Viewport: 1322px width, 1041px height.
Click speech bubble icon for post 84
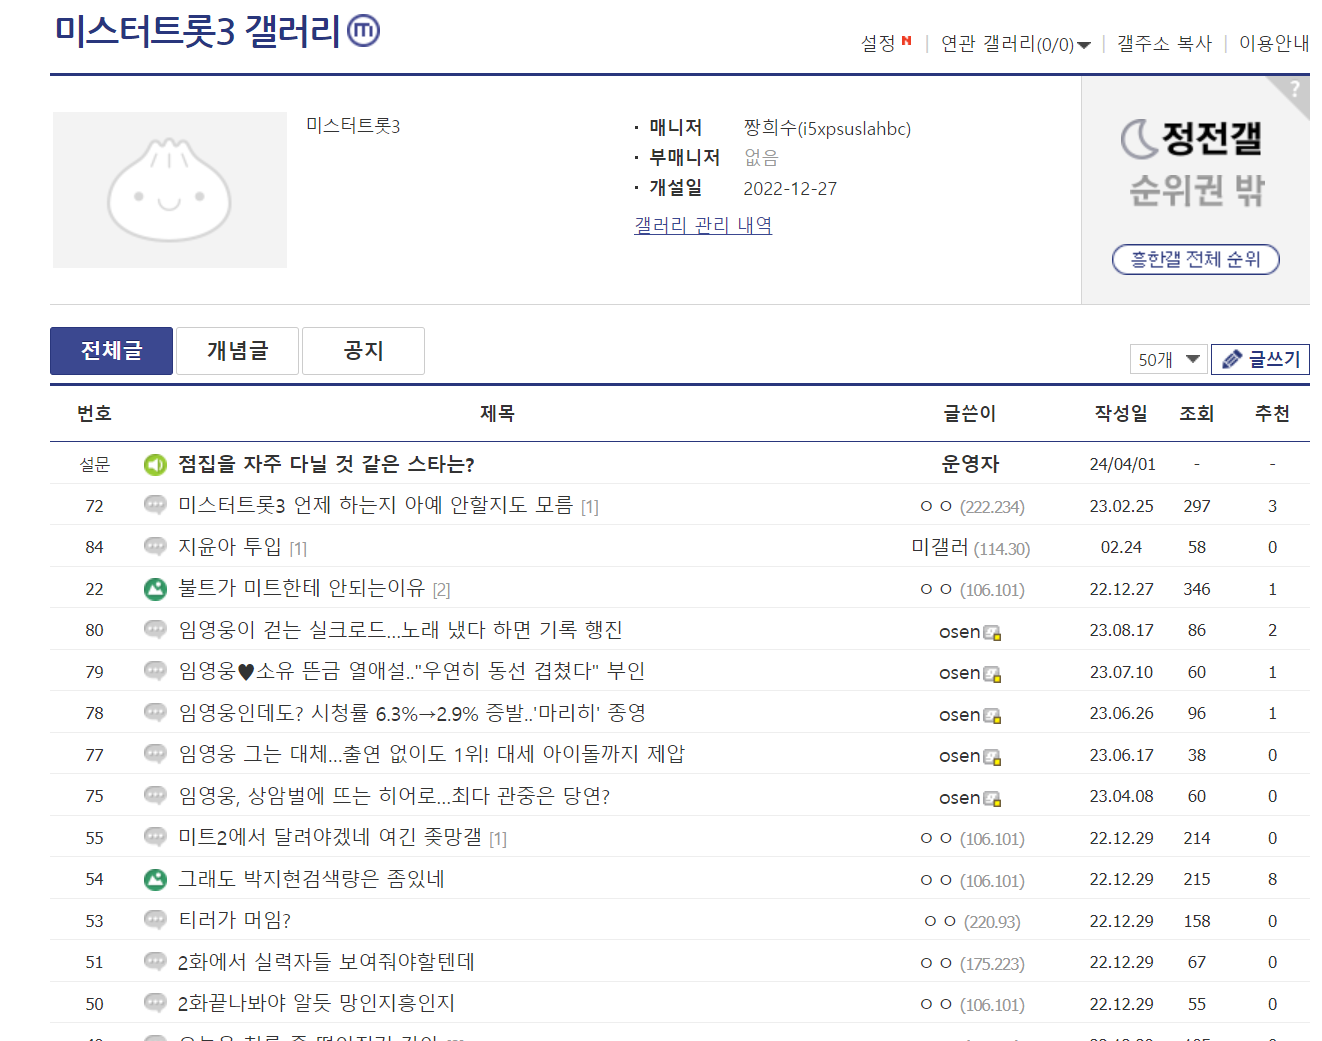click(155, 546)
